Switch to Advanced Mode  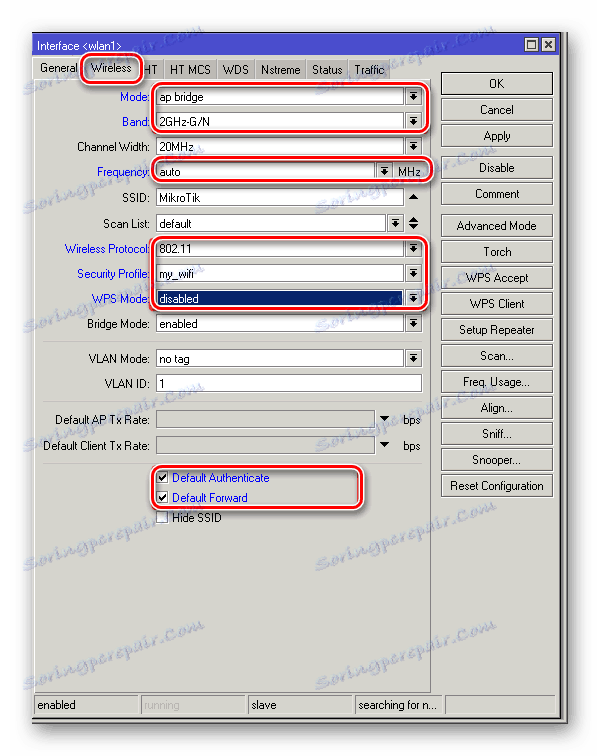497,226
